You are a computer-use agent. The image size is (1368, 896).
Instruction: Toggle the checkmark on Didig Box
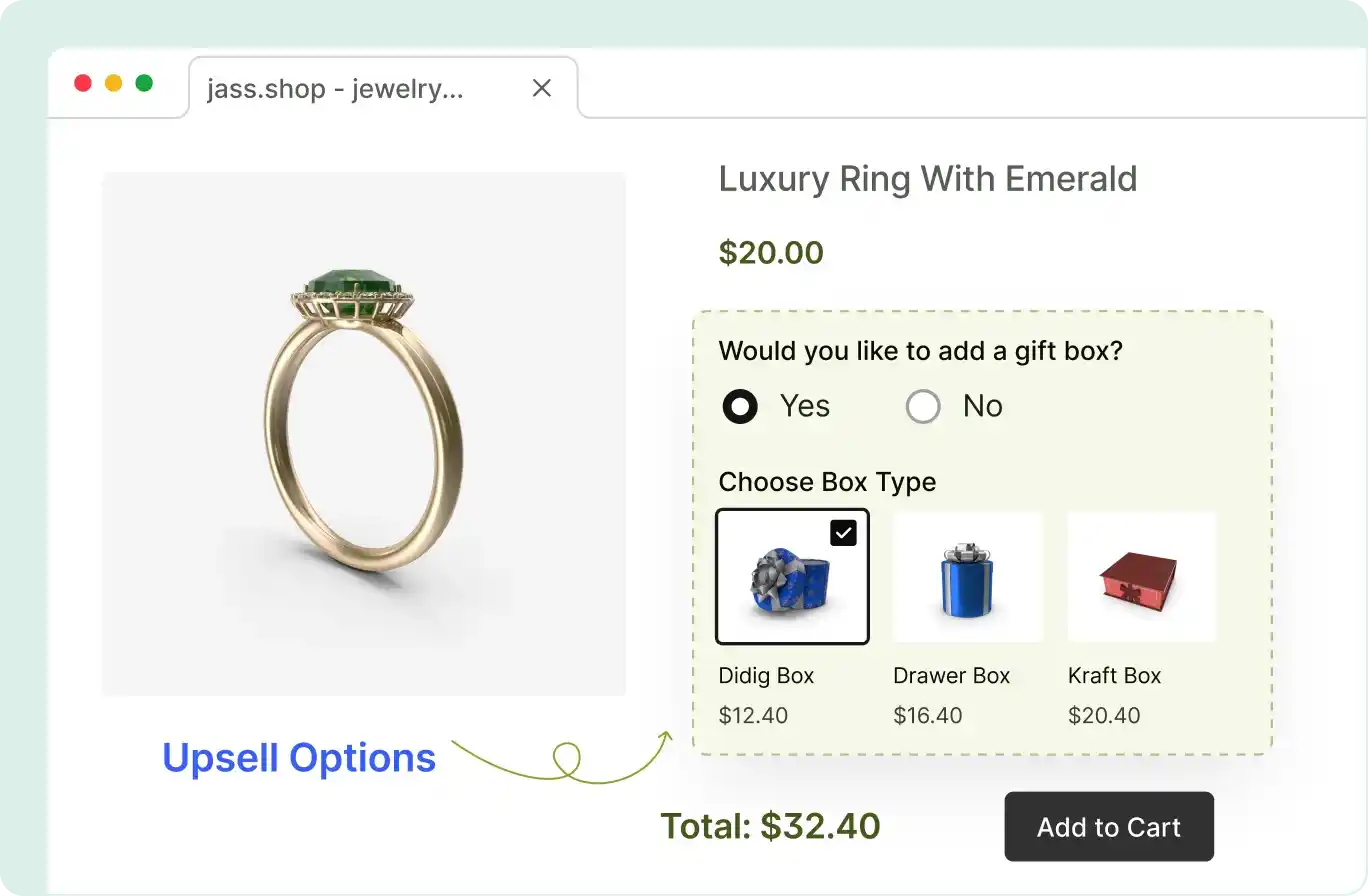click(843, 533)
